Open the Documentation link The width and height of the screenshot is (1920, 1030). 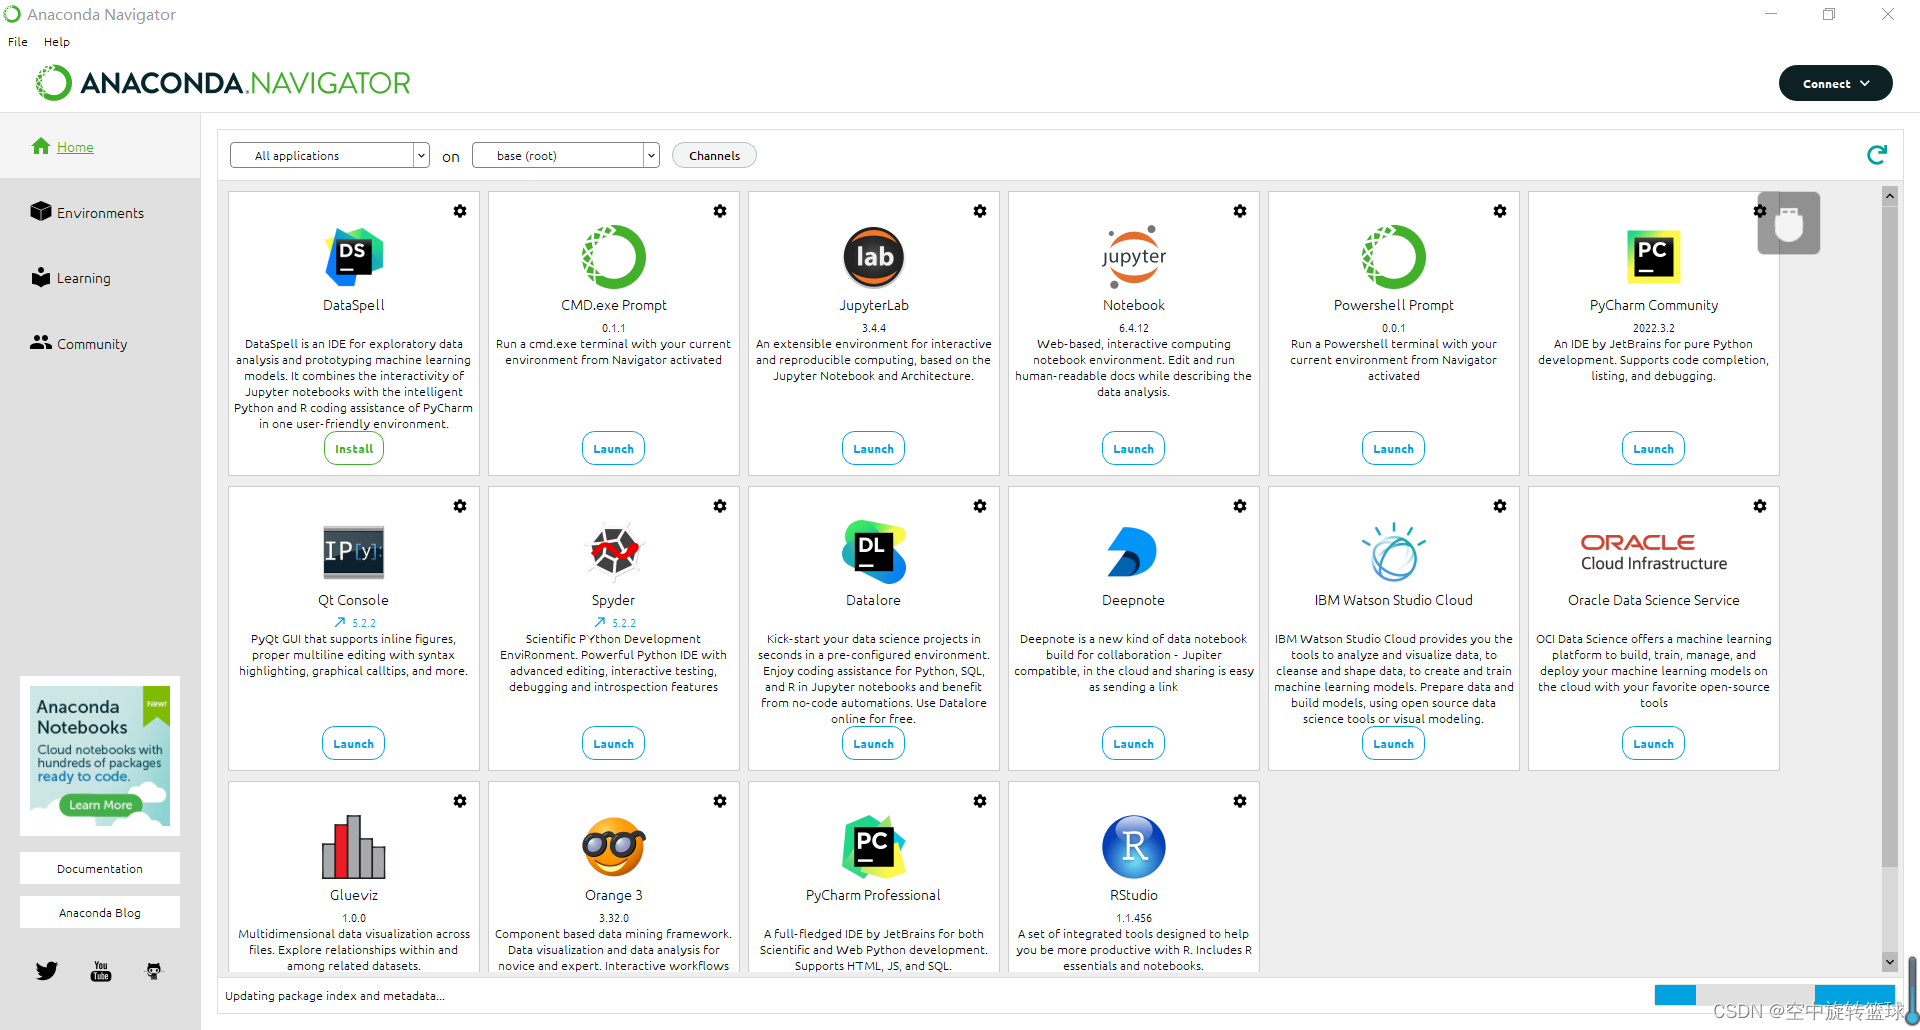pyautogui.click(x=100, y=868)
